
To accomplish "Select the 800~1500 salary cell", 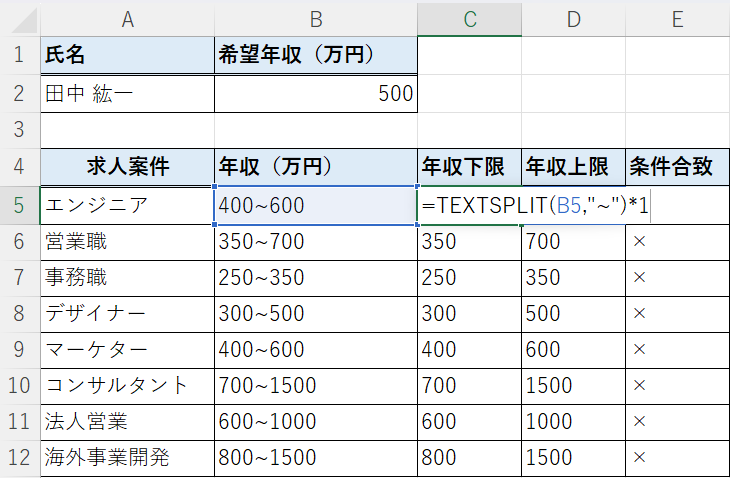I will pos(316,458).
